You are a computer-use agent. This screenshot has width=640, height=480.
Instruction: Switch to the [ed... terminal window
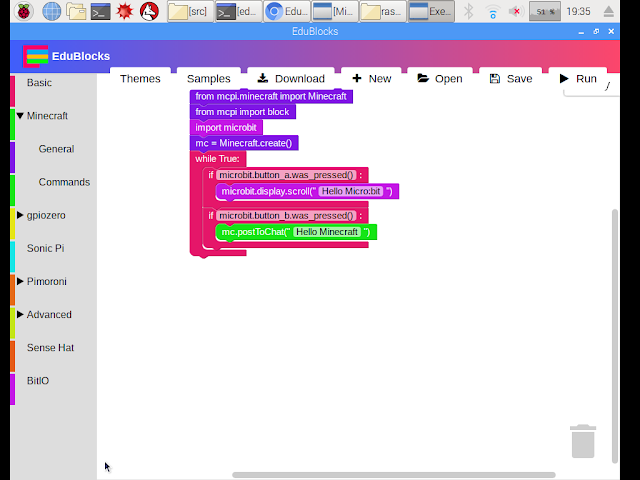click(x=238, y=11)
